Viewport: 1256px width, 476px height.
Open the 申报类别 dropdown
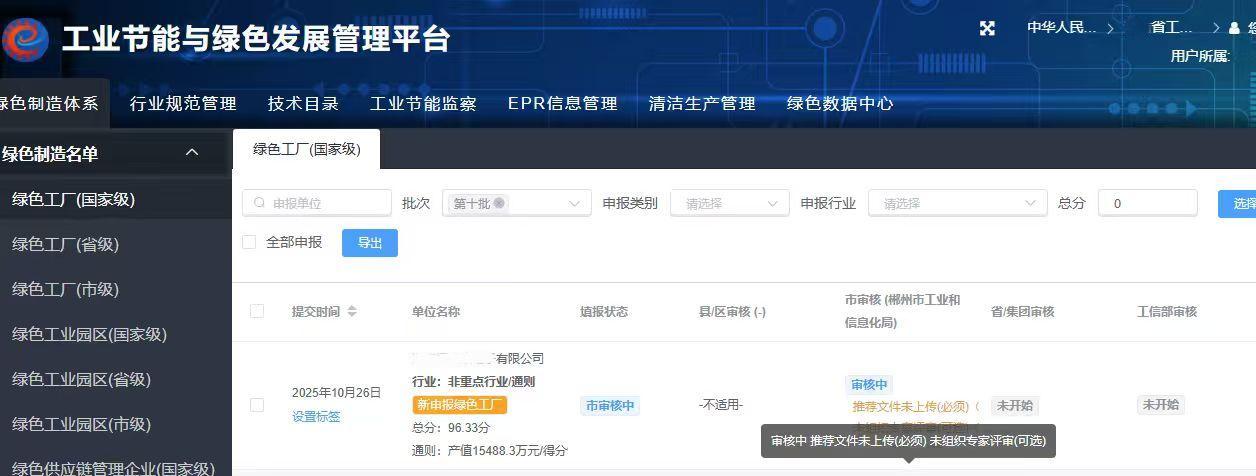point(730,203)
